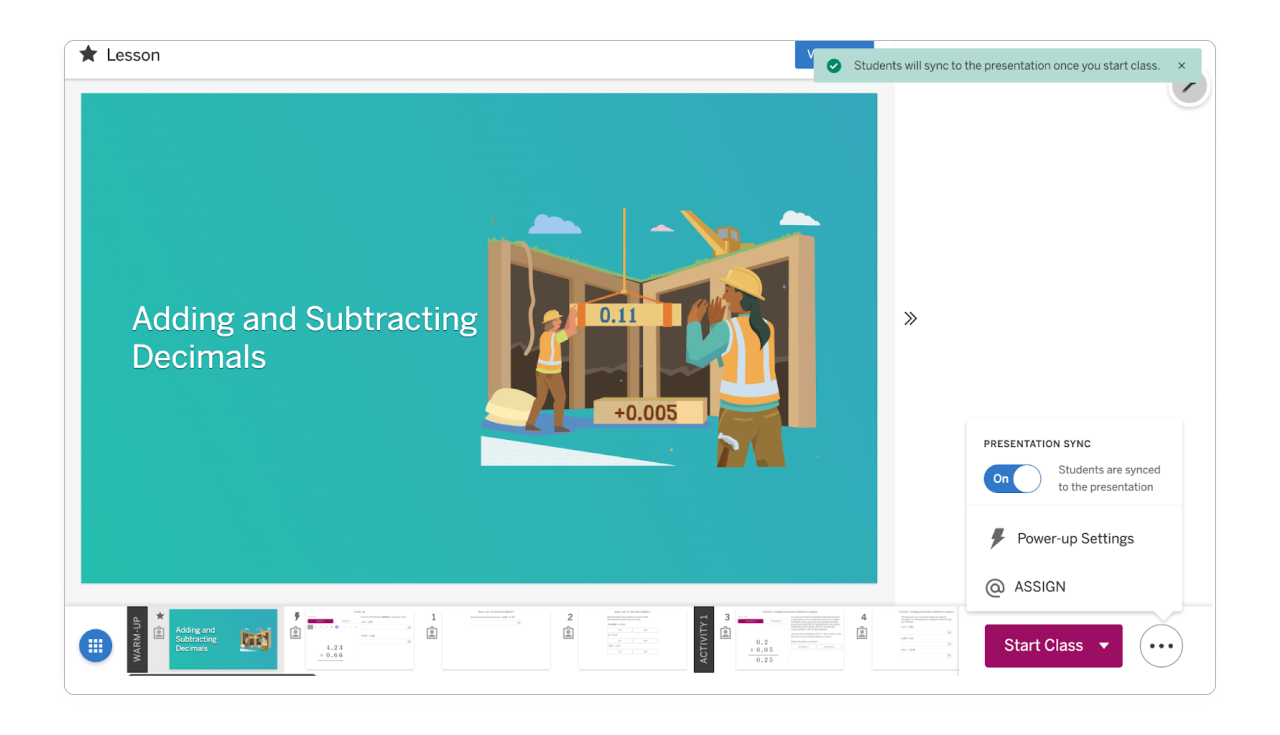This screenshot has height=735, width=1280.
Task: Click the lightning bolt icon on Power-up slide
Action: pos(296,617)
